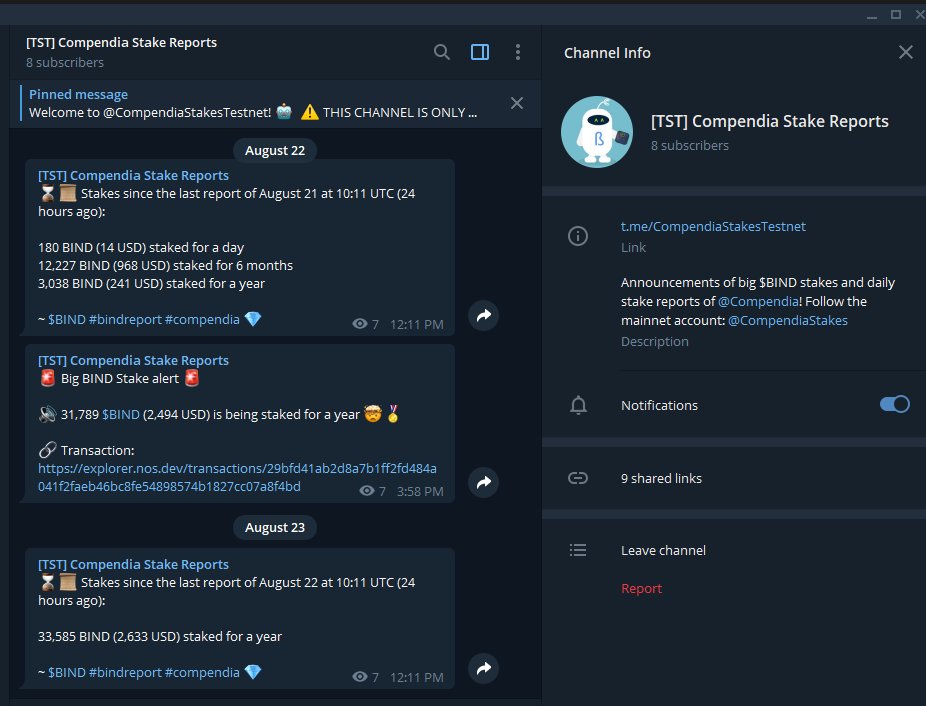Click view count eye on the 3:58 PM message

[367, 491]
